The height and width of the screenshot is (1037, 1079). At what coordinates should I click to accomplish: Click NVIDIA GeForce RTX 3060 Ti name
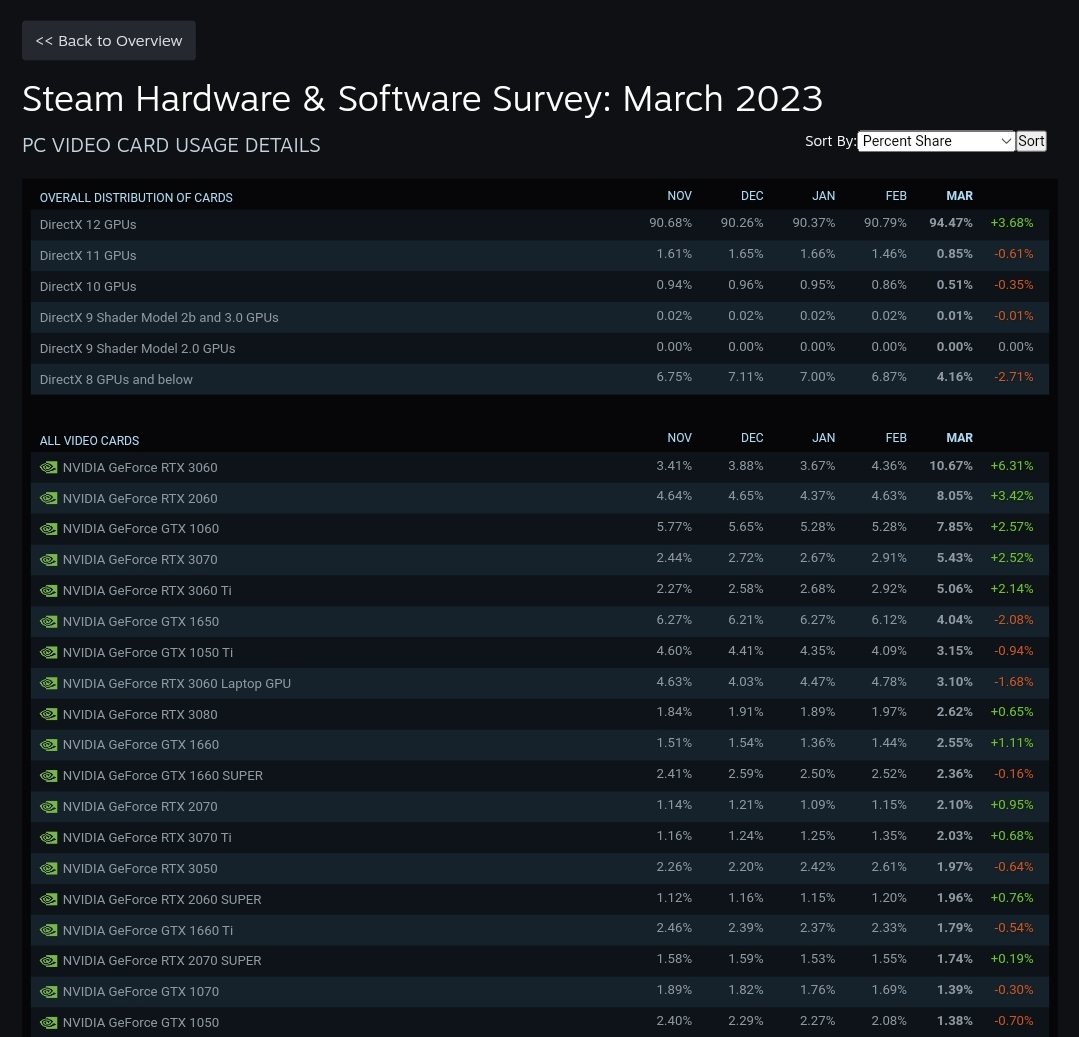point(147,590)
